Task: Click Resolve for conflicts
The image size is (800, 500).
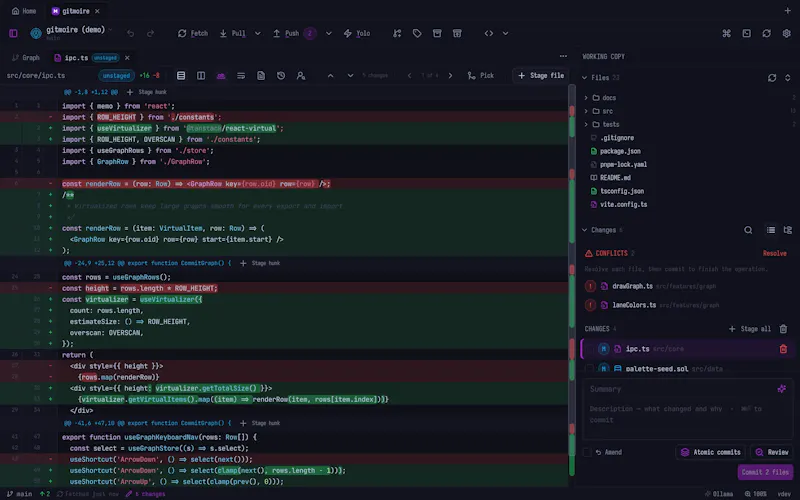Action: coord(774,253)
